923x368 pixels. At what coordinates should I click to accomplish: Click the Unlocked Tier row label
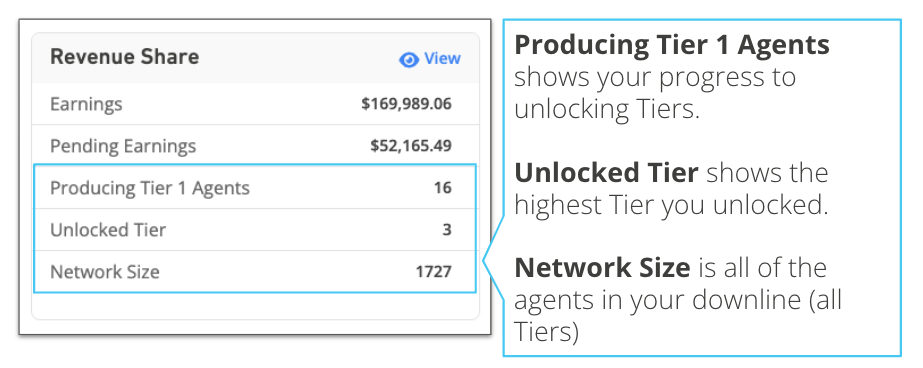coord(108,230)
